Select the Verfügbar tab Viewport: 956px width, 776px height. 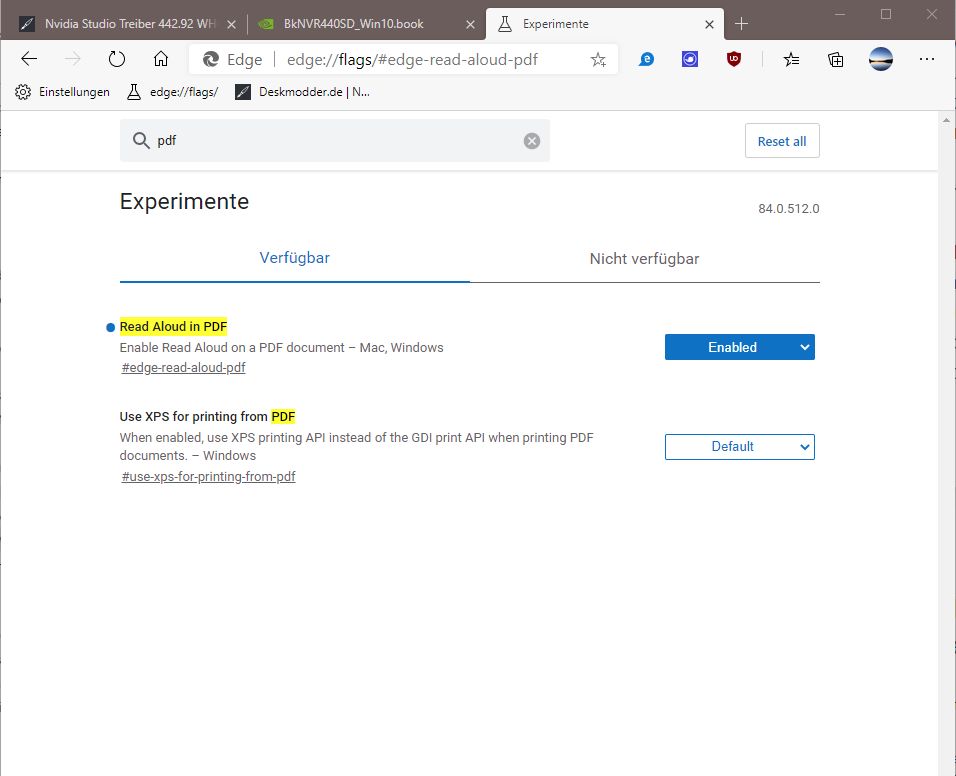(294, 258)
